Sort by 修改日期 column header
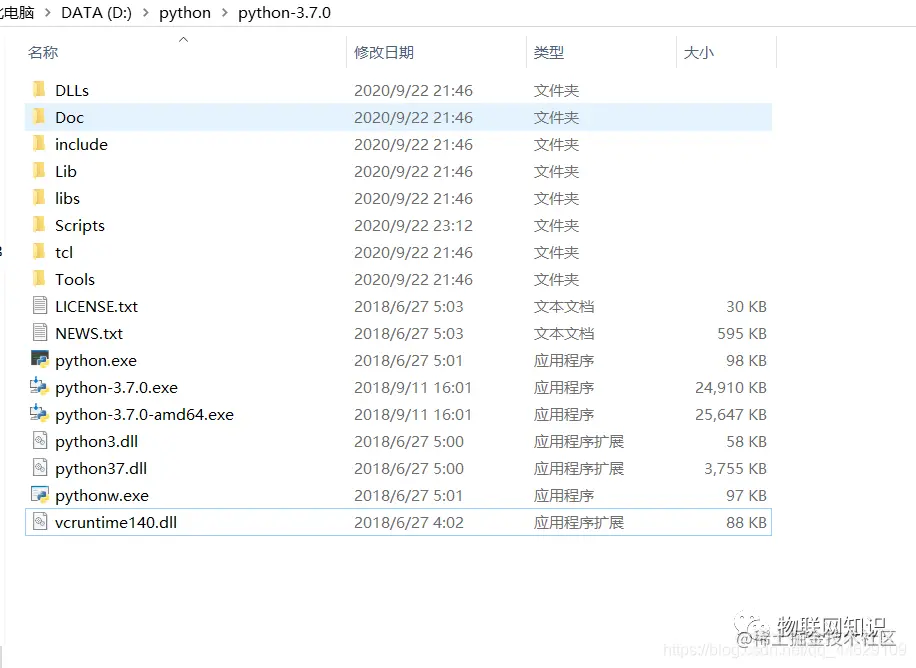Screen dimensions: 916x668 tap(384, 53)
